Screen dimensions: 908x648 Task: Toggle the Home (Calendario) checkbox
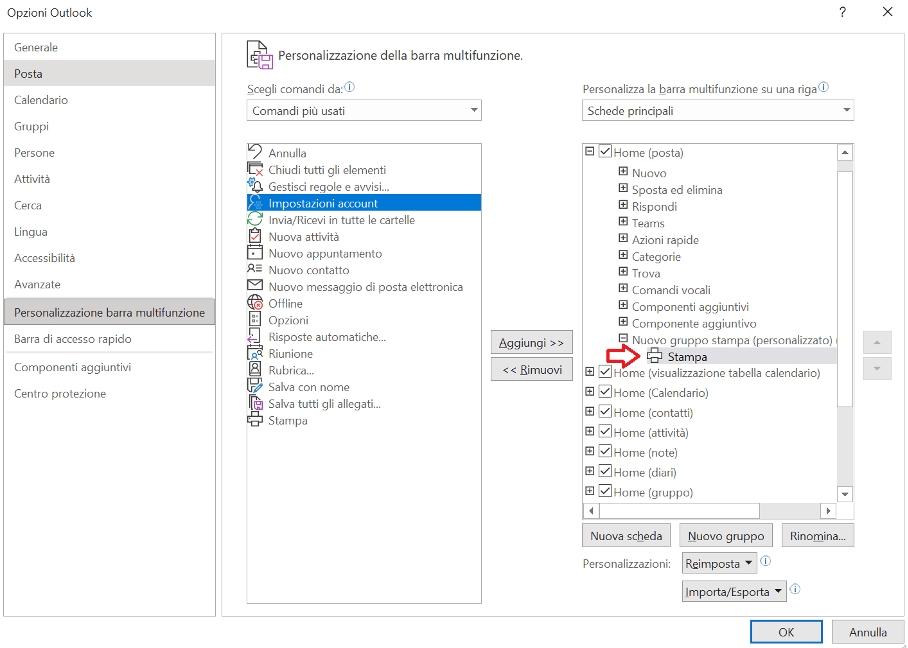coord(605,392)
